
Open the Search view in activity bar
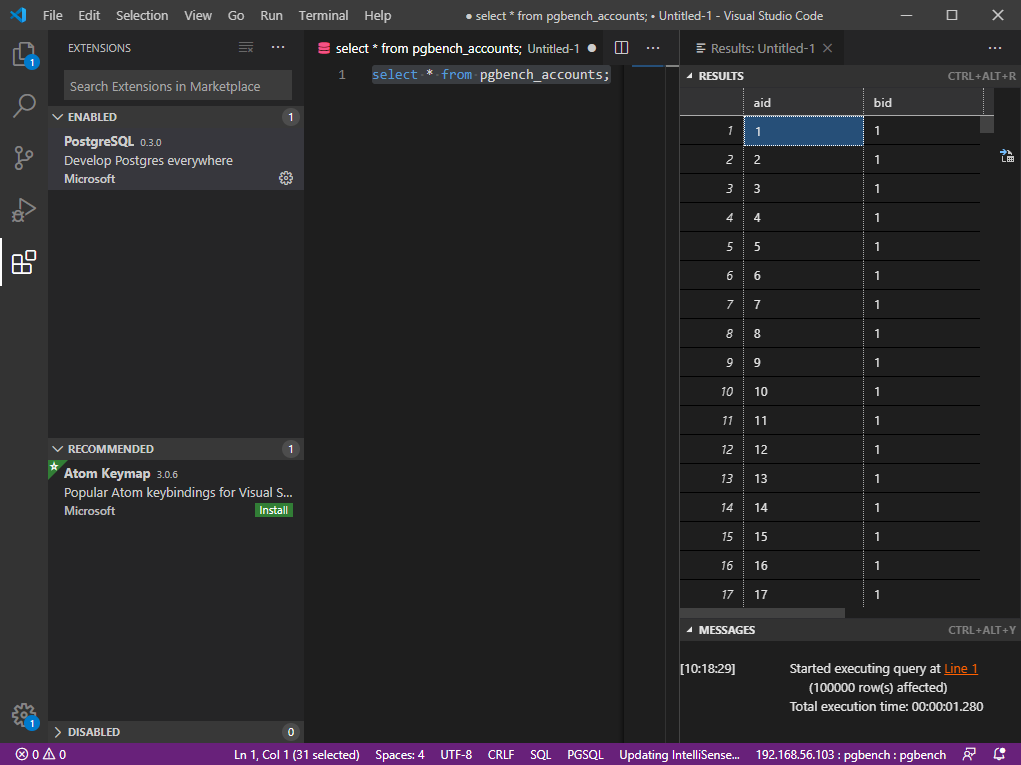pyautogui.click(x=24, y=105)
